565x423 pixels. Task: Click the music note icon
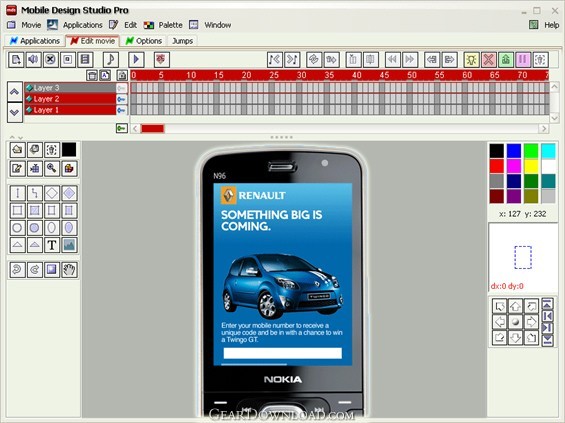pyautogui.click(x=111, y=59)
